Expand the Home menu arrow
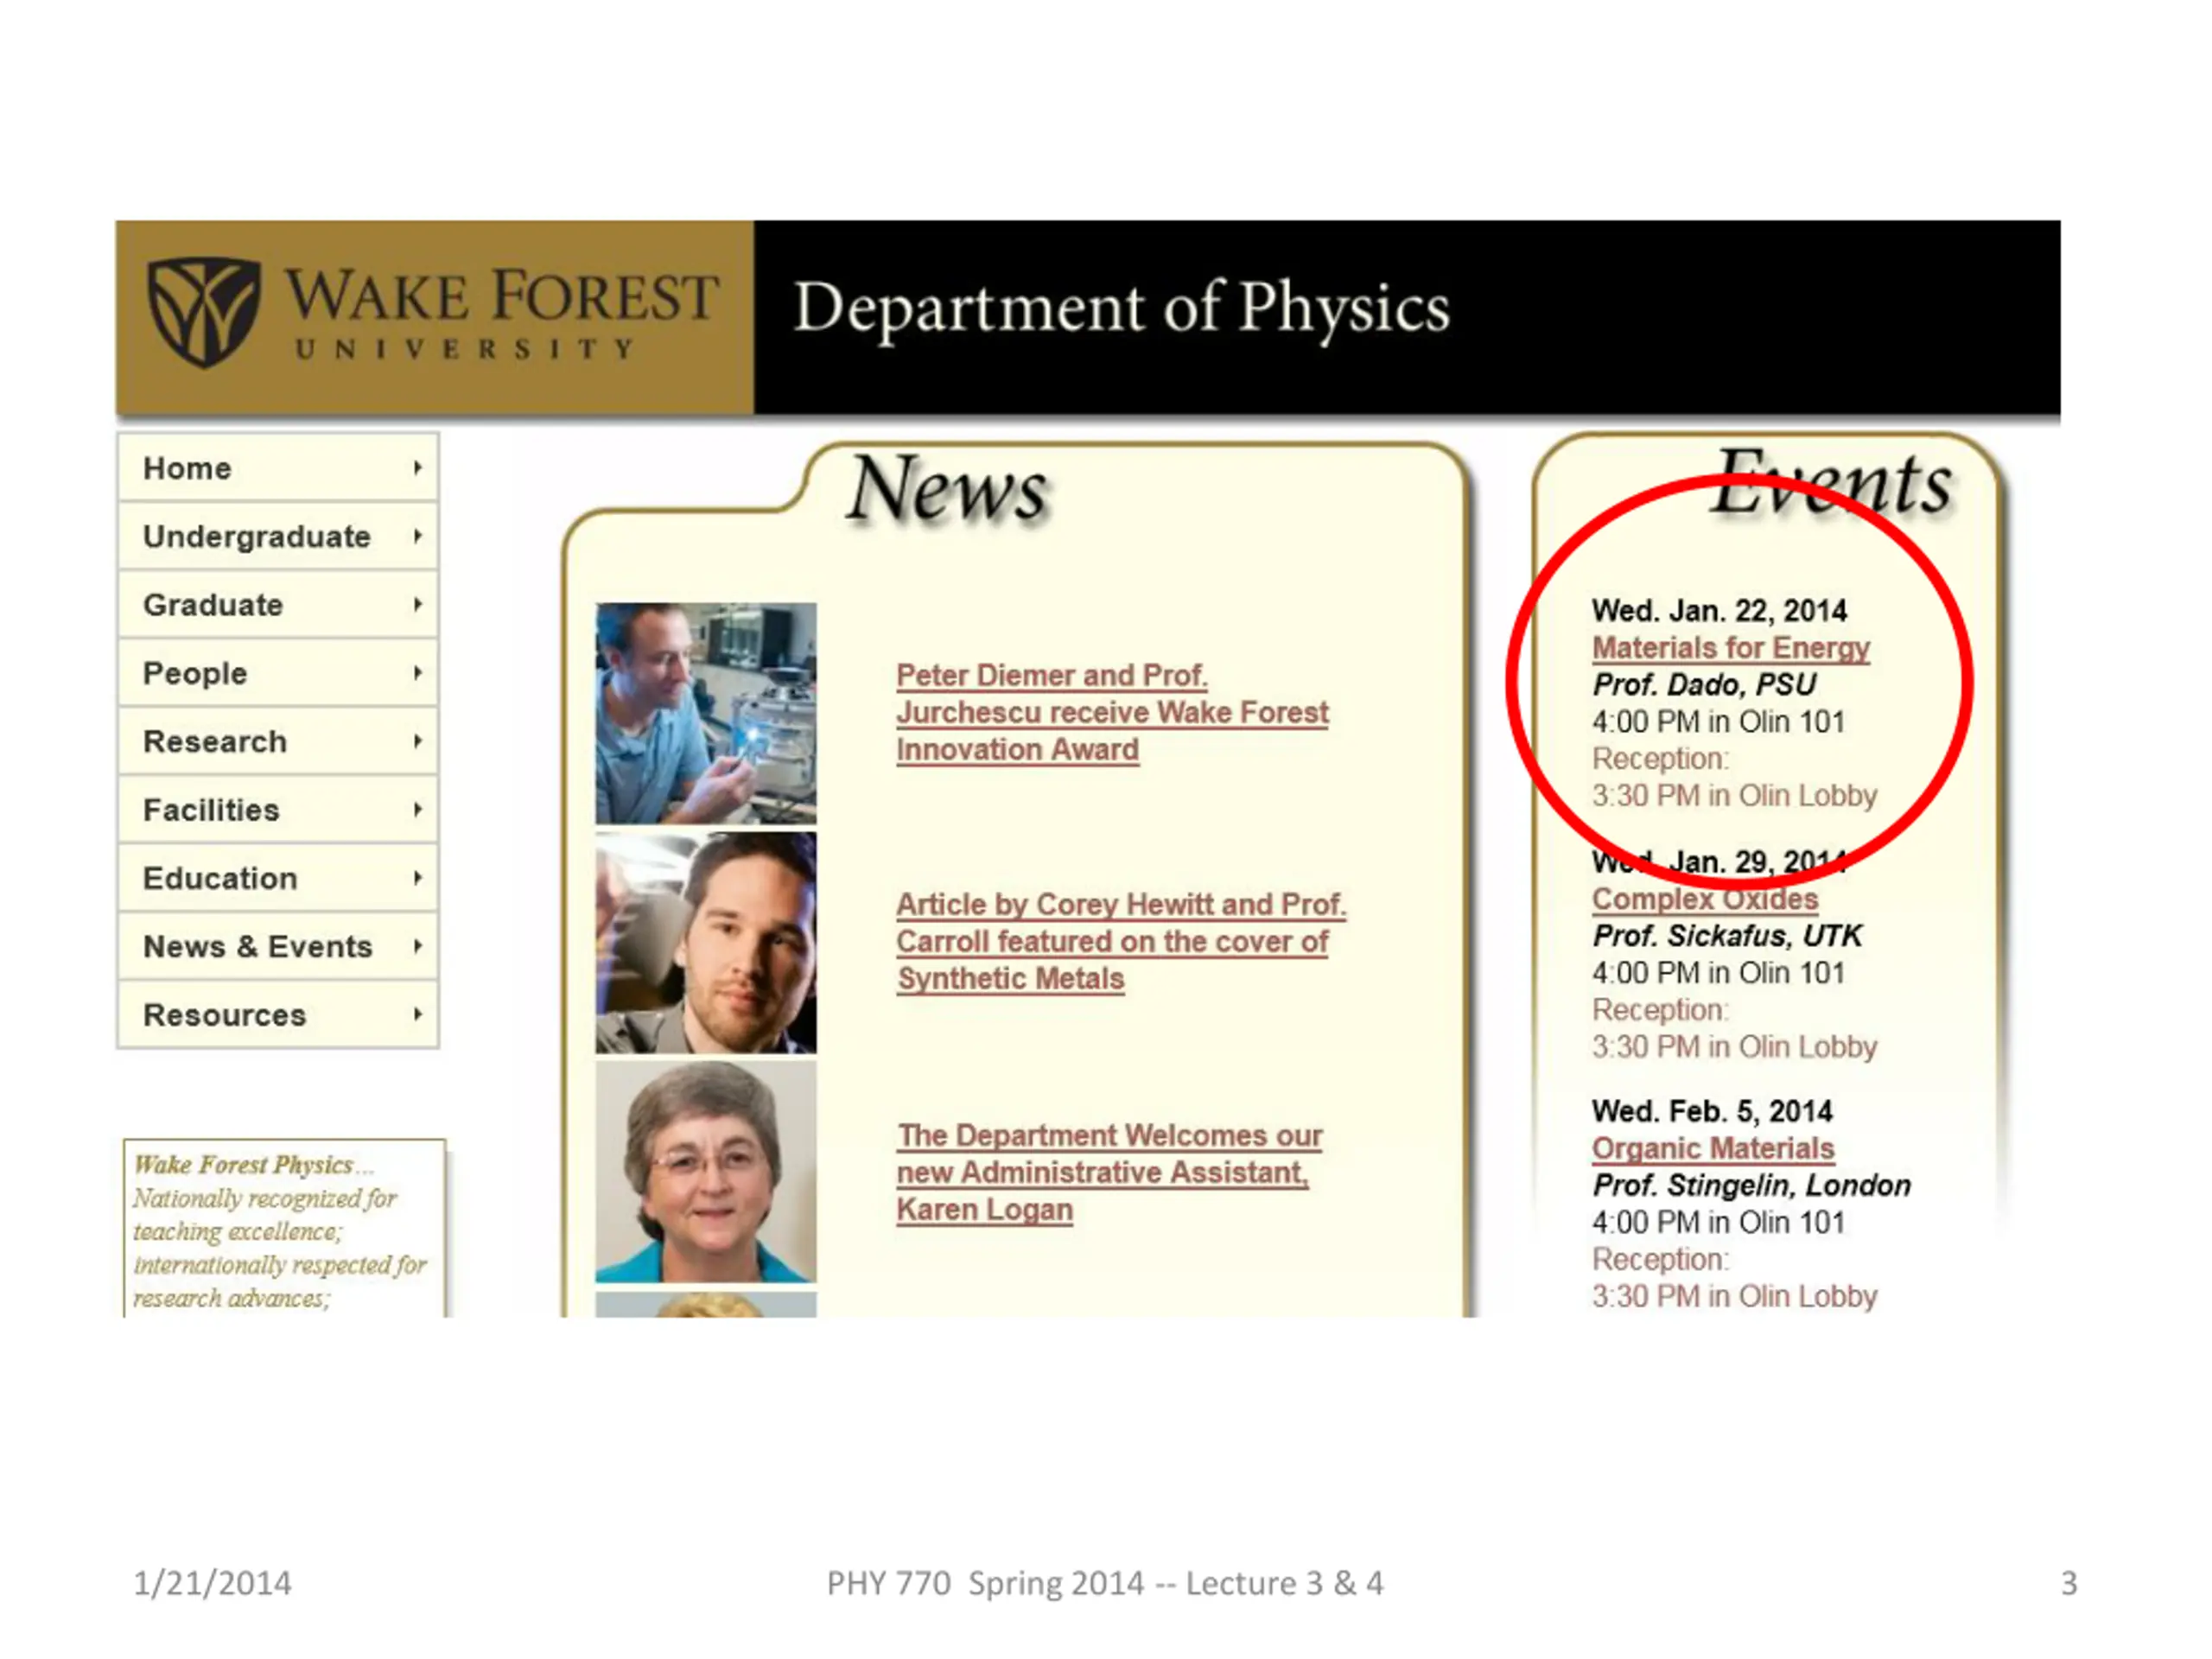This screenshot has width=2212, height=1659. click(x=417, y=468)
